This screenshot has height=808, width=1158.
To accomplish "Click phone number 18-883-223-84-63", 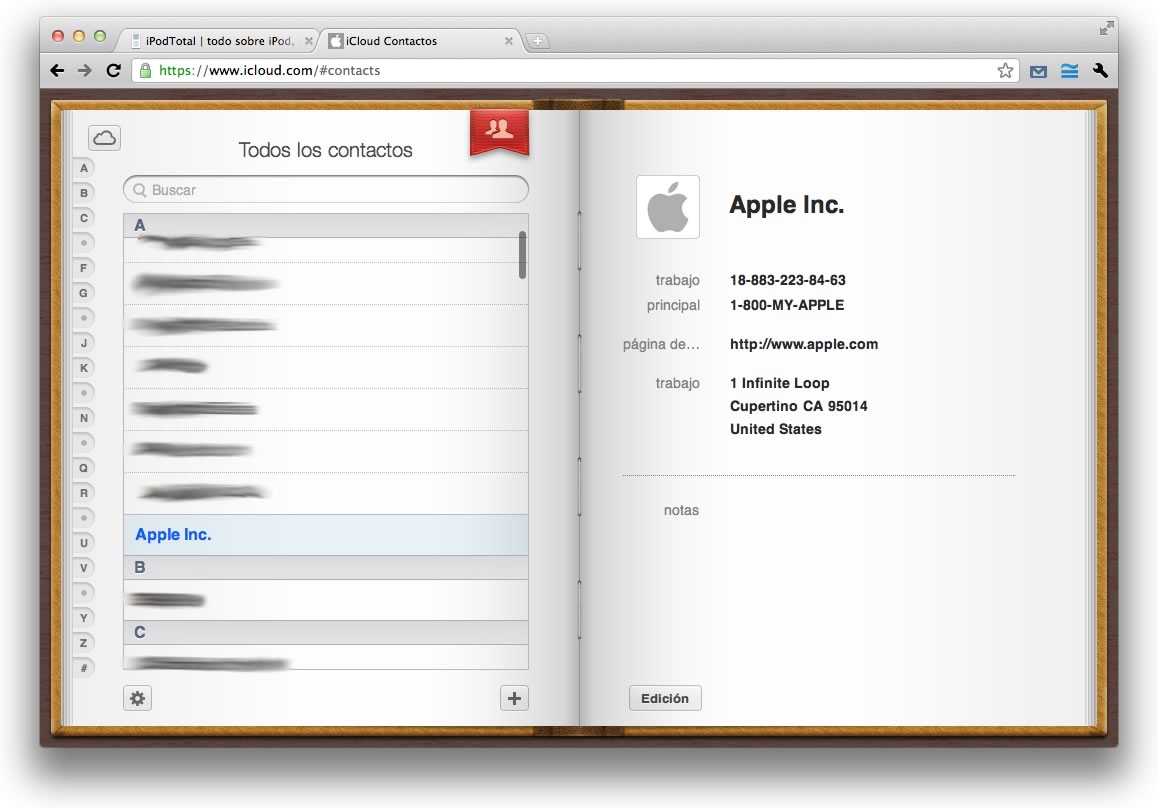I will 787,280.
